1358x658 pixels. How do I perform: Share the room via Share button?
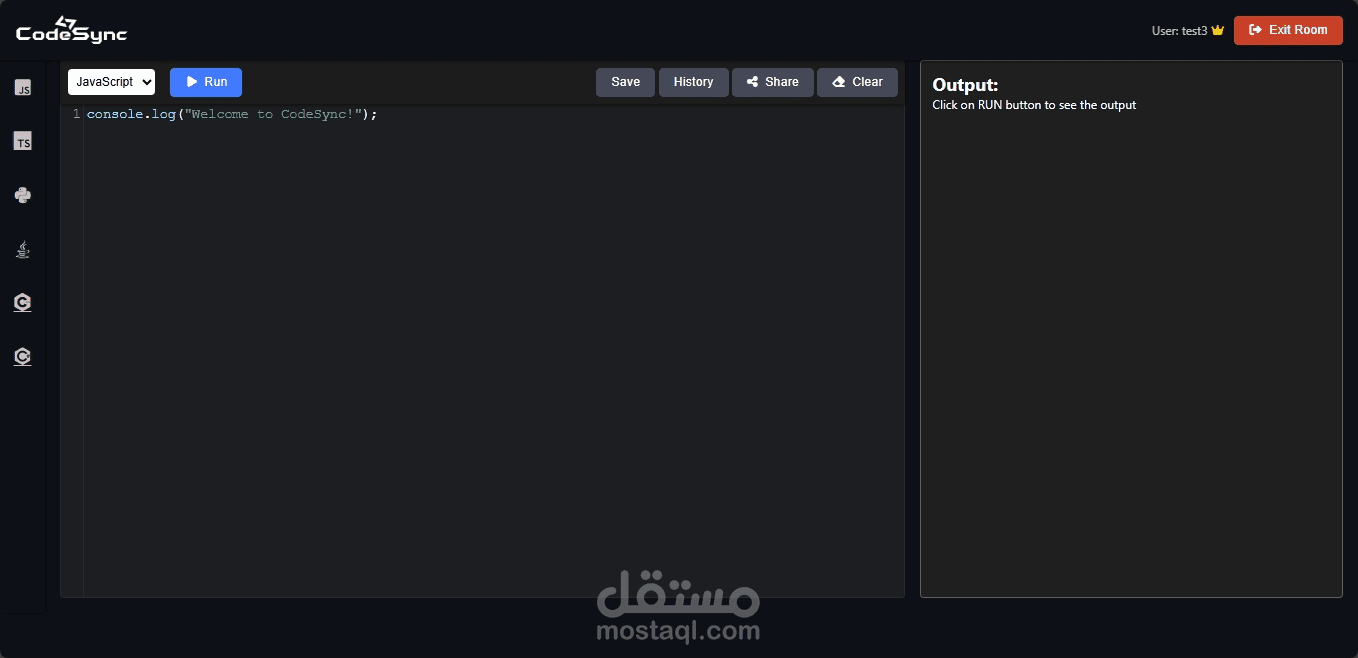(x=773, y=82)
